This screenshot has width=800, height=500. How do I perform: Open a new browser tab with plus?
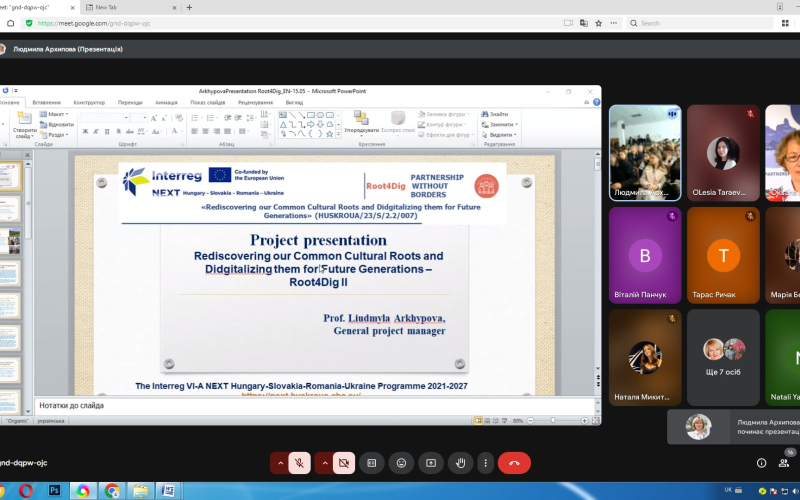(189, 7)
